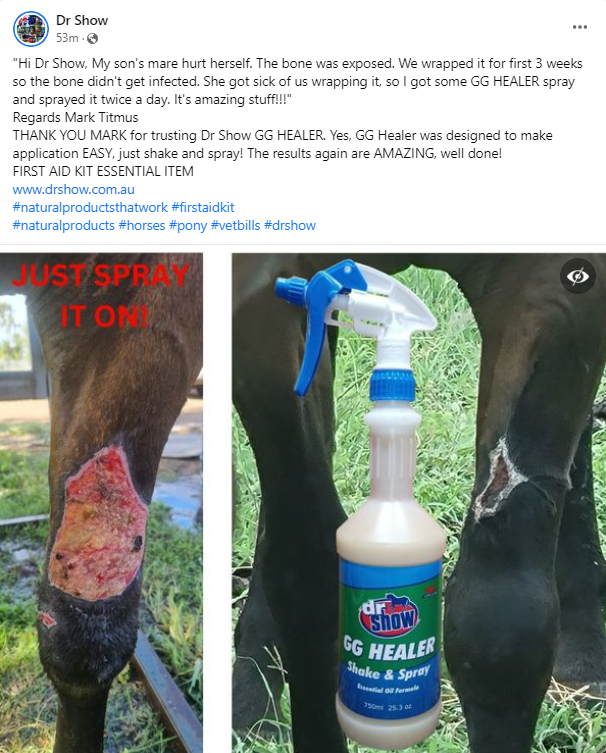Click the healed leg wound on right photo

[x=499, y=480]
